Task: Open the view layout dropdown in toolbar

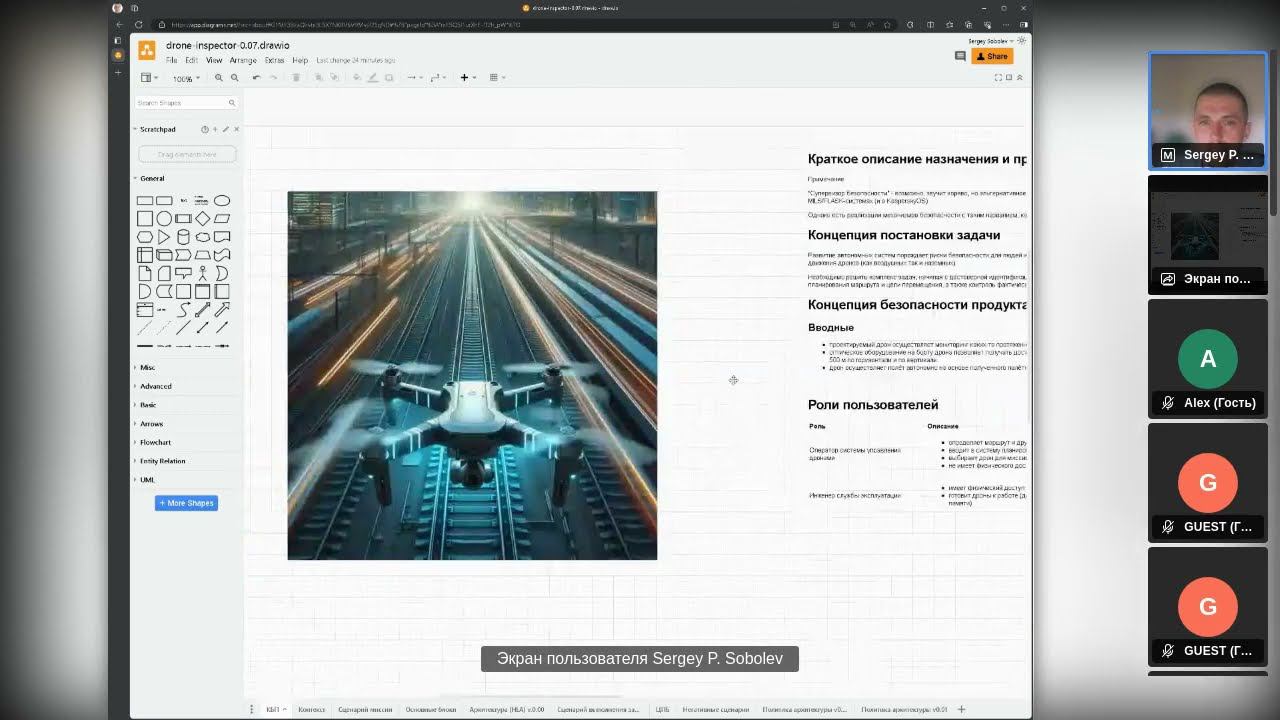Action: 149,77
